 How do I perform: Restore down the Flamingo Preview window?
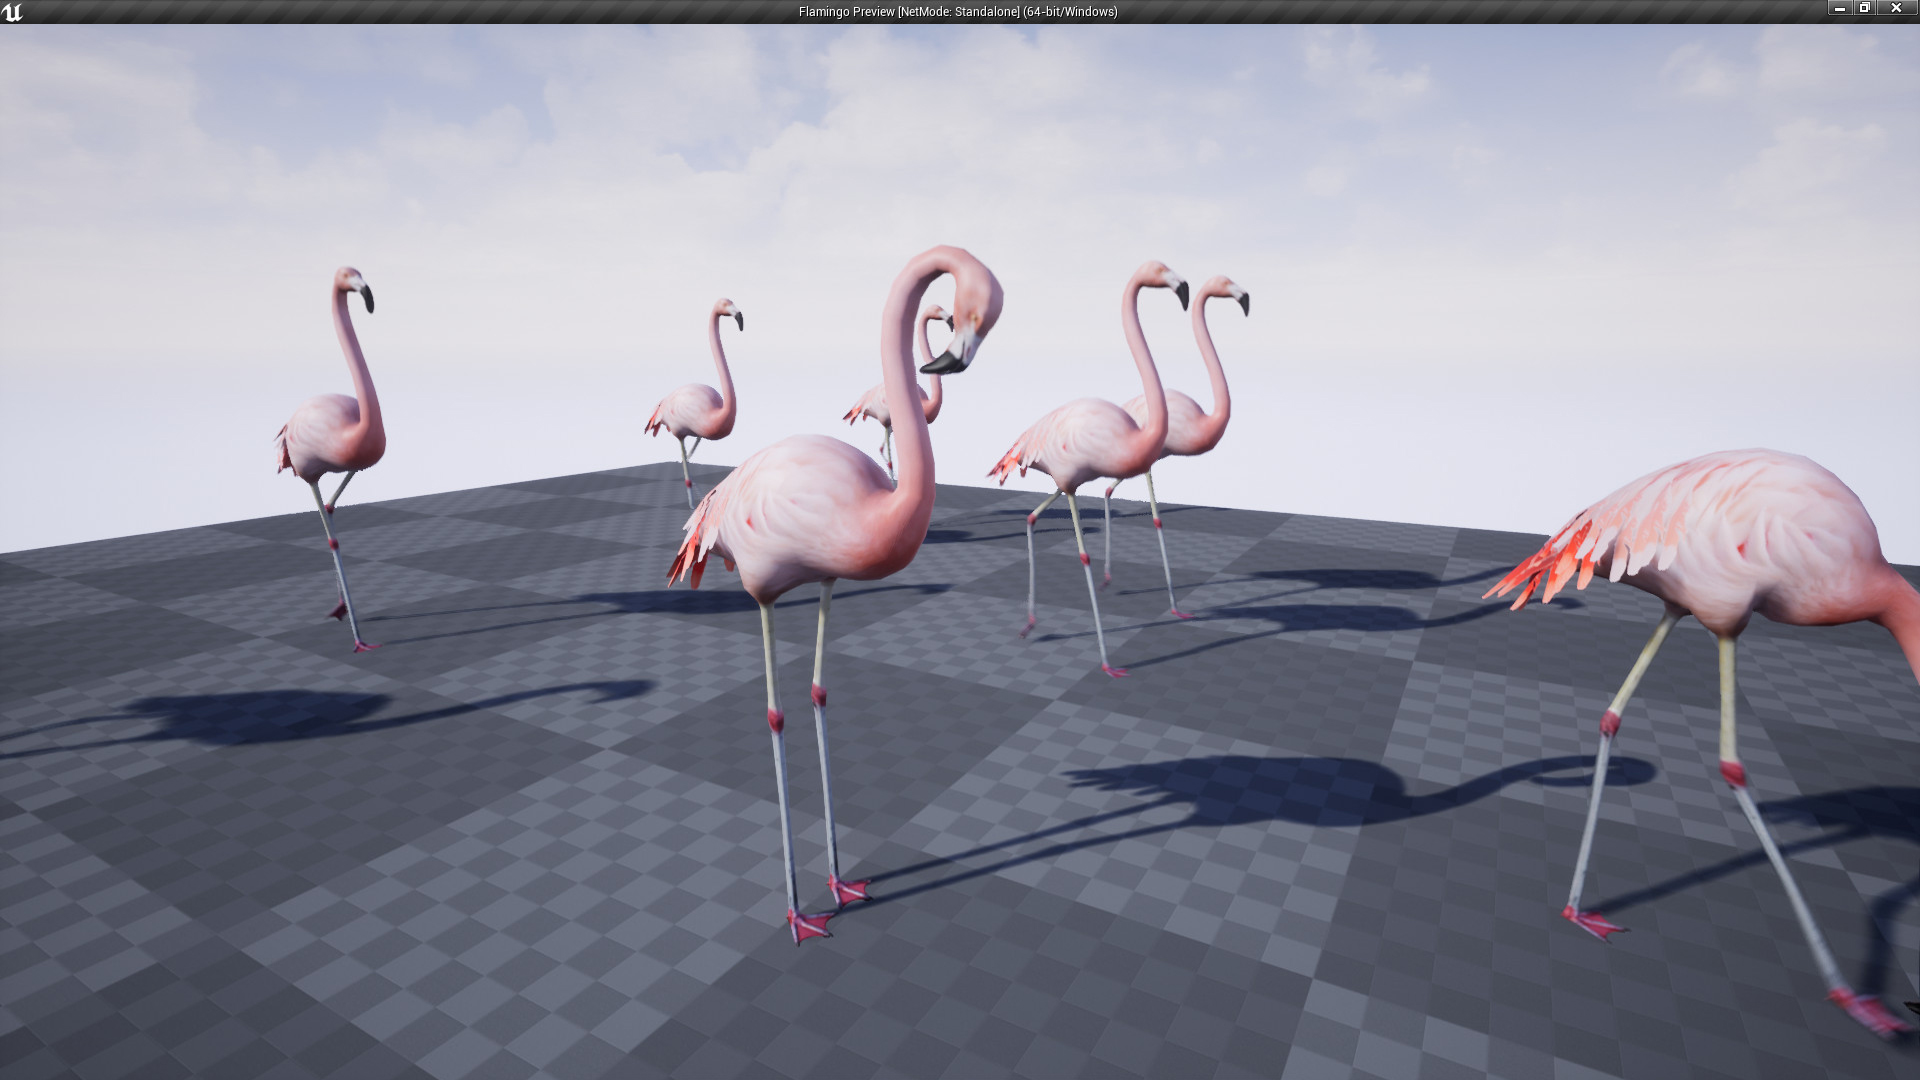(x=1865, y=8)
